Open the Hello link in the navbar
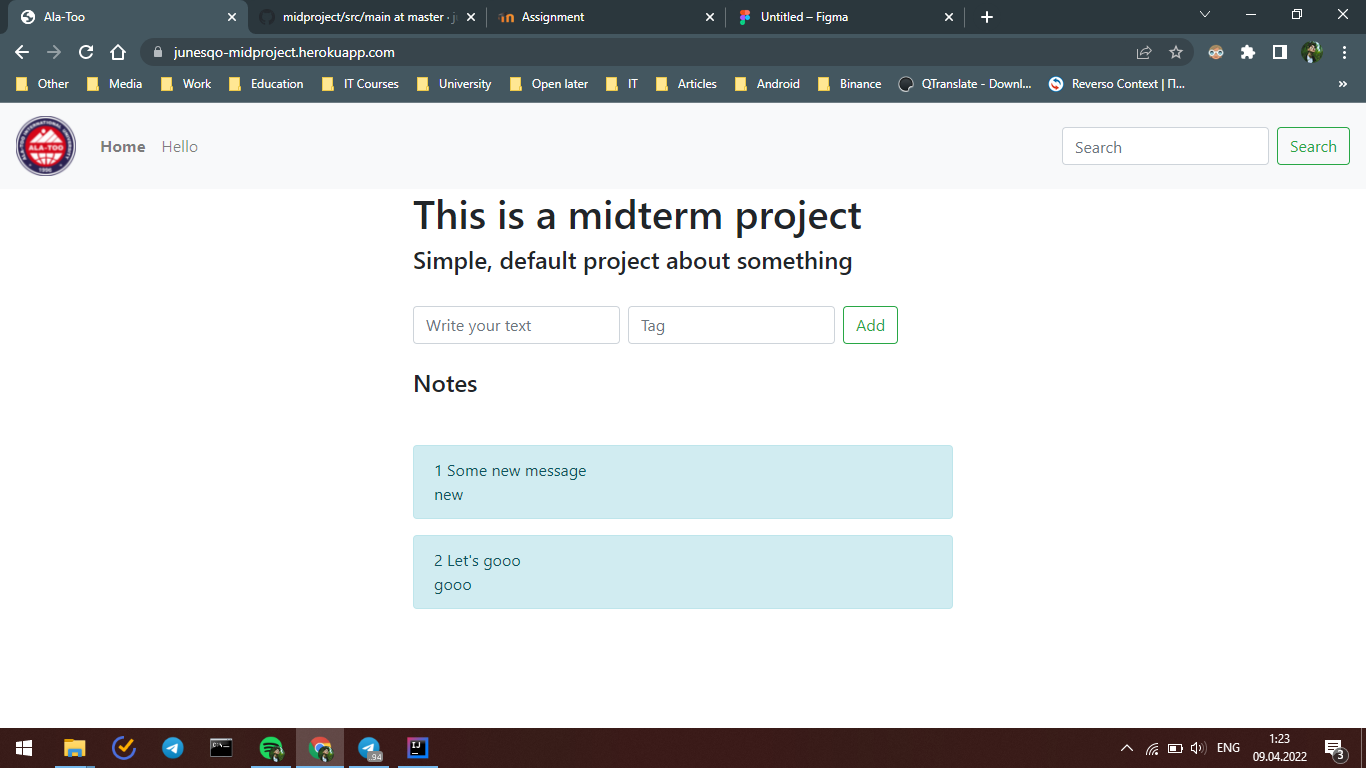1366x768 pixels. point(179,146)
